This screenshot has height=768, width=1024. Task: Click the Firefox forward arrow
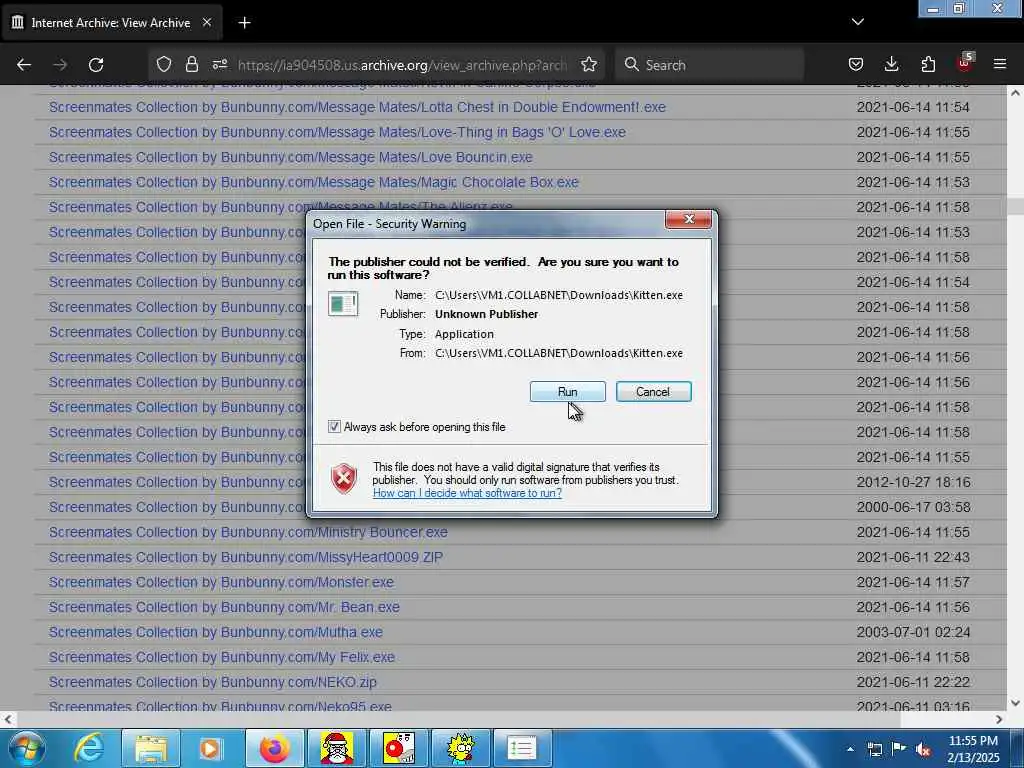click(60, 65)
